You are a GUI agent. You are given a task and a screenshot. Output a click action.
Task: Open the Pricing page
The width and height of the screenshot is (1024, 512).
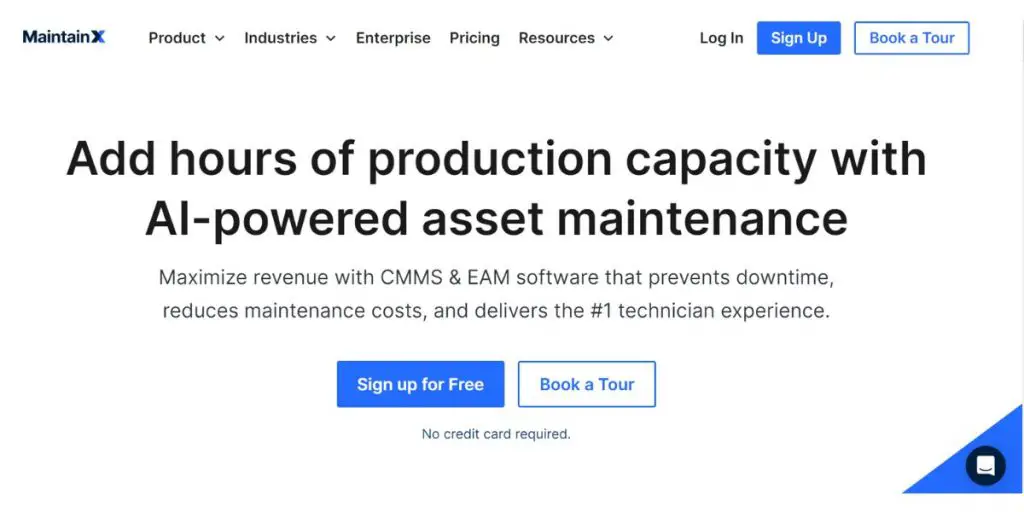474,38
